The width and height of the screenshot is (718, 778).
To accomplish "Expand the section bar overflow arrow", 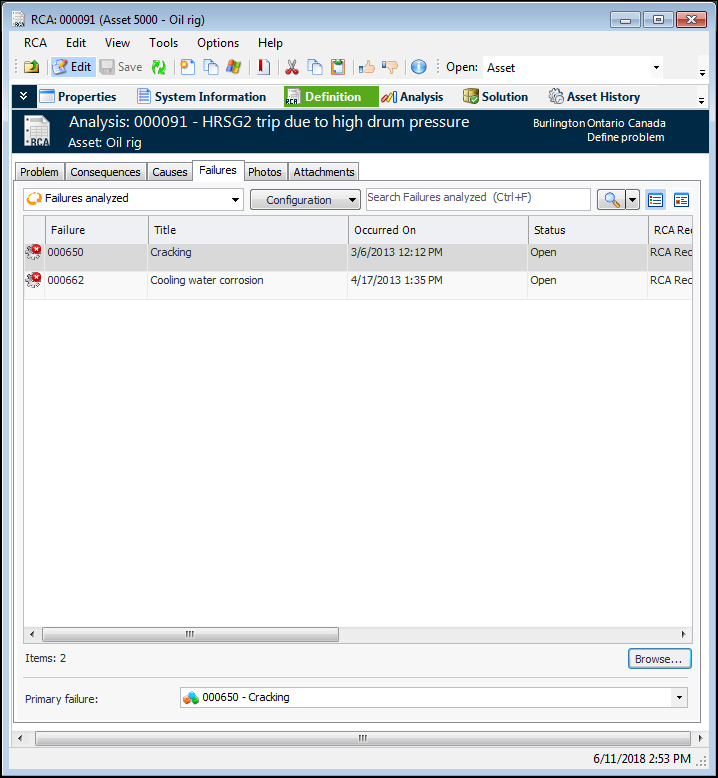I will [x=701, y=101].
